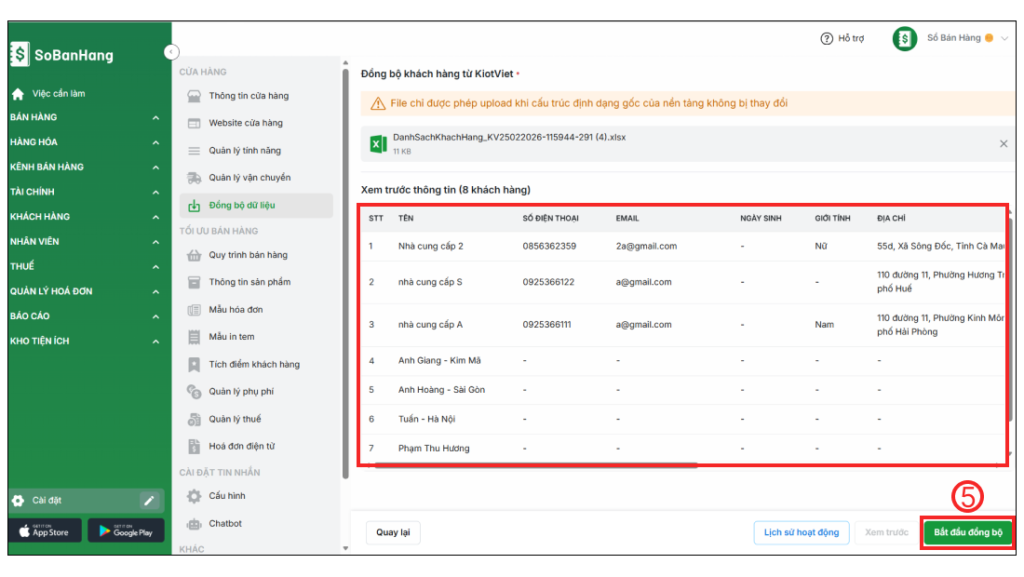Open the Chatbot icon in settings menu
This screenshot has width=1024, height=577.
click(x=194, y=524)
